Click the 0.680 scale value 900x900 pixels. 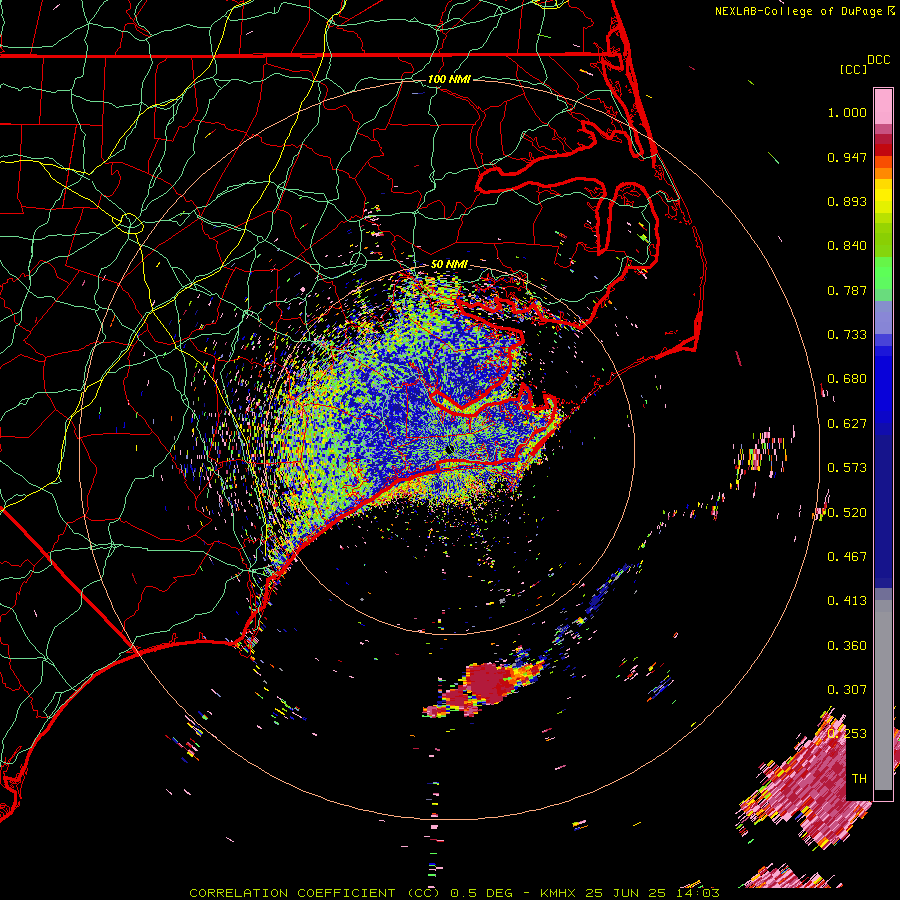(847, 379)
